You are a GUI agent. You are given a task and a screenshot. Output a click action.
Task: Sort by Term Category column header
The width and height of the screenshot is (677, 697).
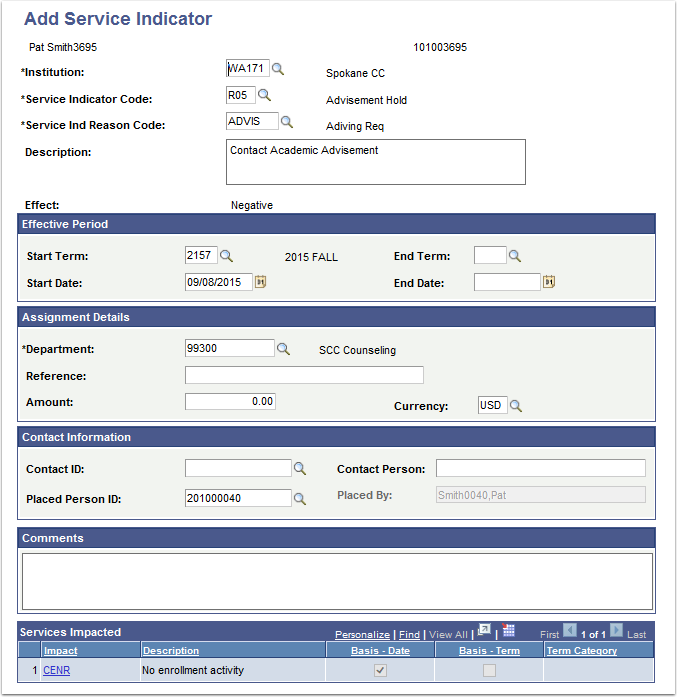coord(582,651)
